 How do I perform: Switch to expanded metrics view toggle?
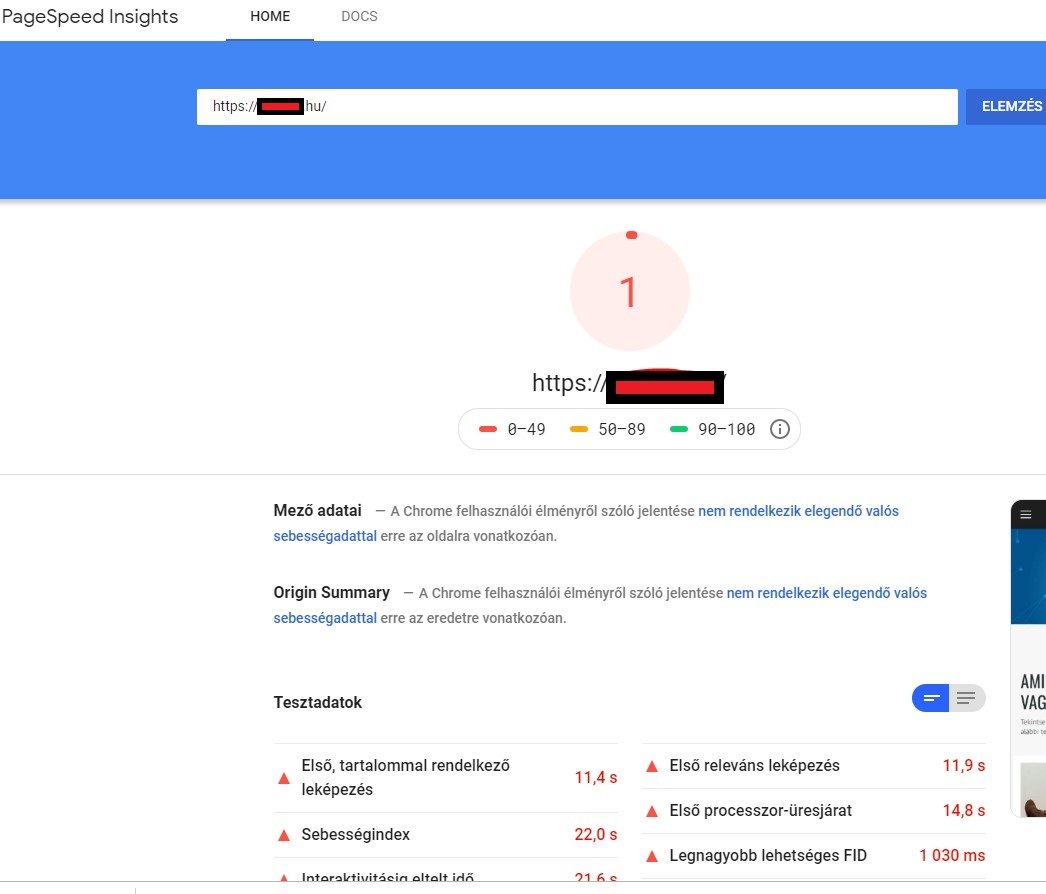pyautogui.click(x=966, y=698)
